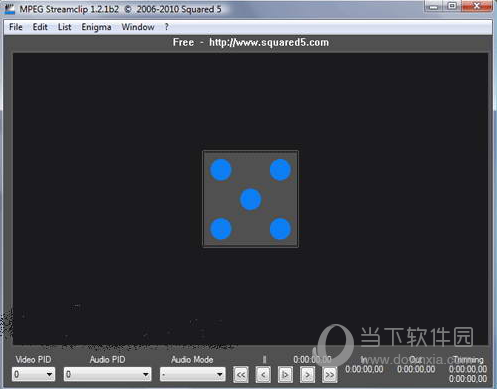
Task: Click the squared5.com website link
Action: (269, 42)
